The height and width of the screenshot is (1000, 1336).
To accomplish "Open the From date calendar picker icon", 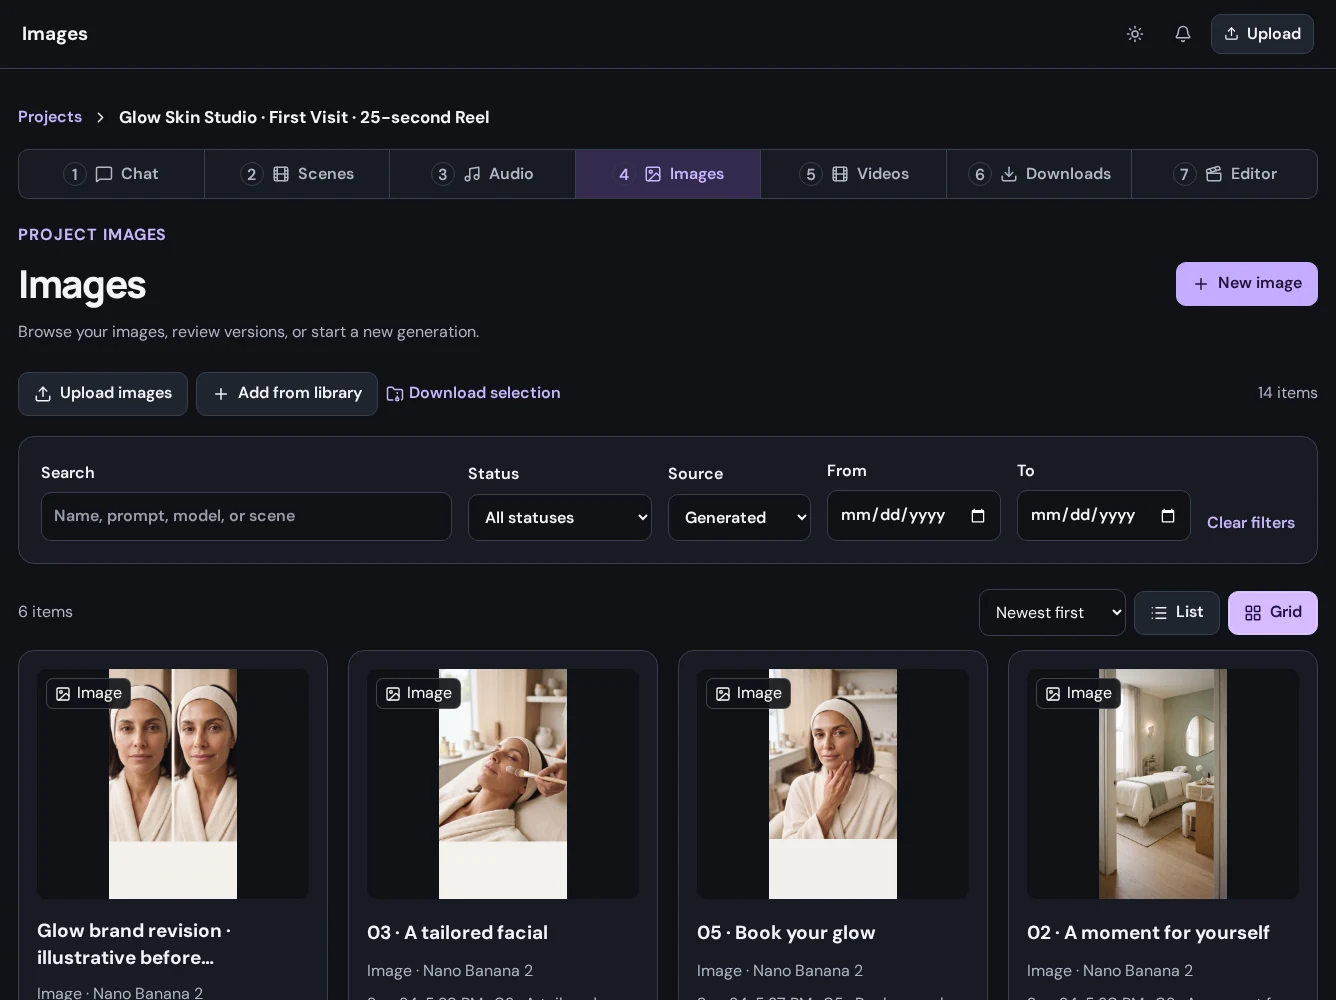I will [978, 516].
